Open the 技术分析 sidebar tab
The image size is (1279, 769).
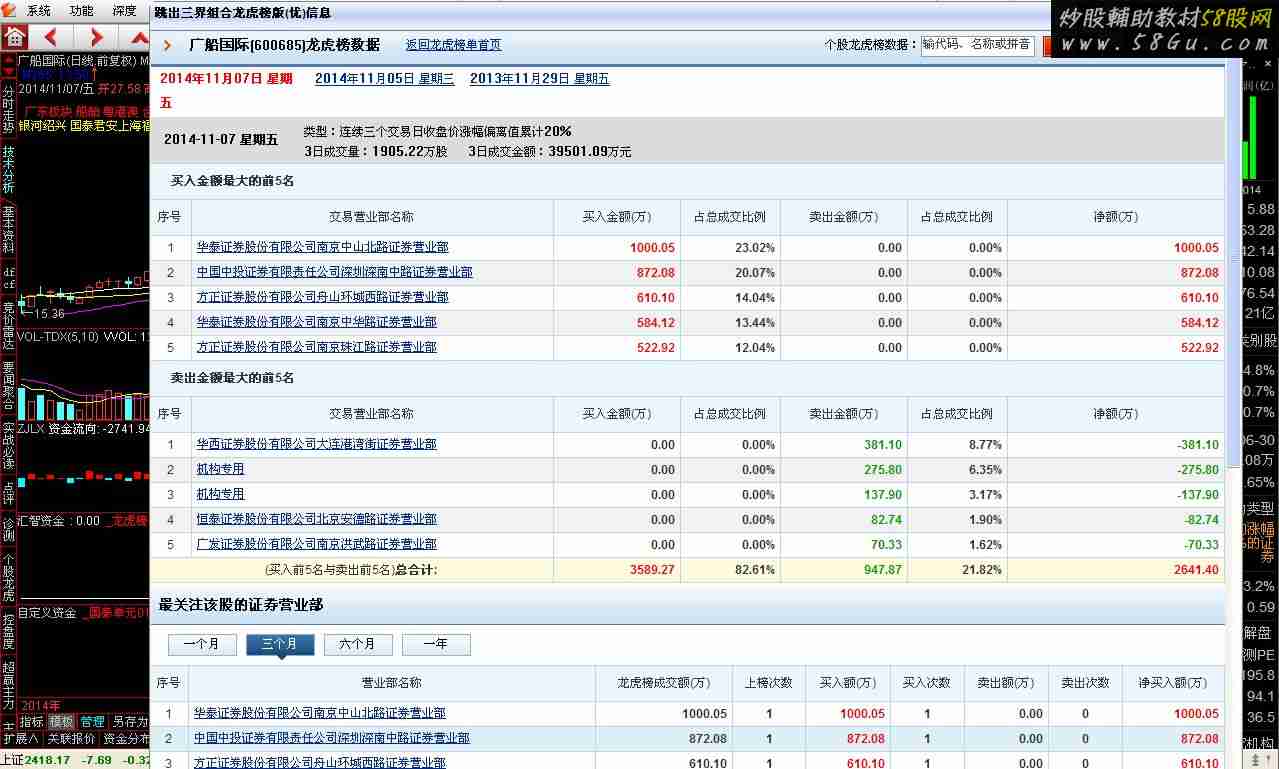pos(8,170)
